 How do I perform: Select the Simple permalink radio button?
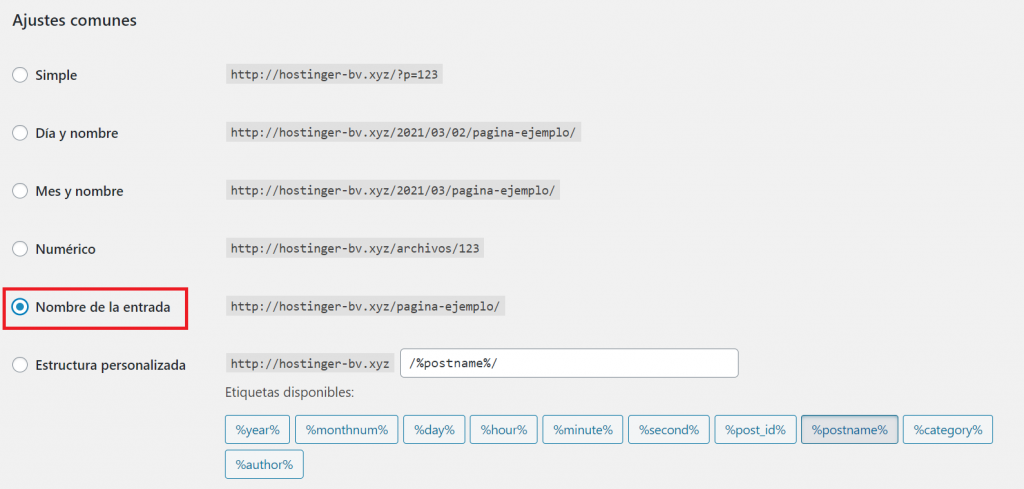tap(20, 75)
